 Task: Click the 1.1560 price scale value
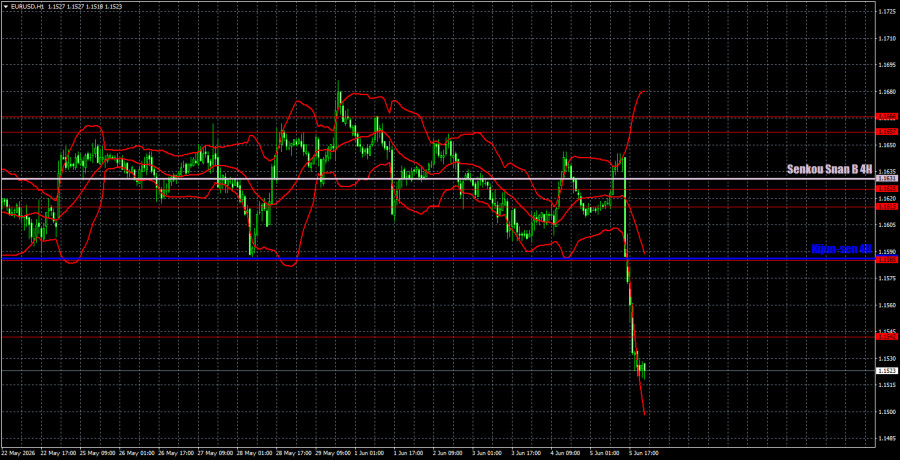(x=885, y=306)
